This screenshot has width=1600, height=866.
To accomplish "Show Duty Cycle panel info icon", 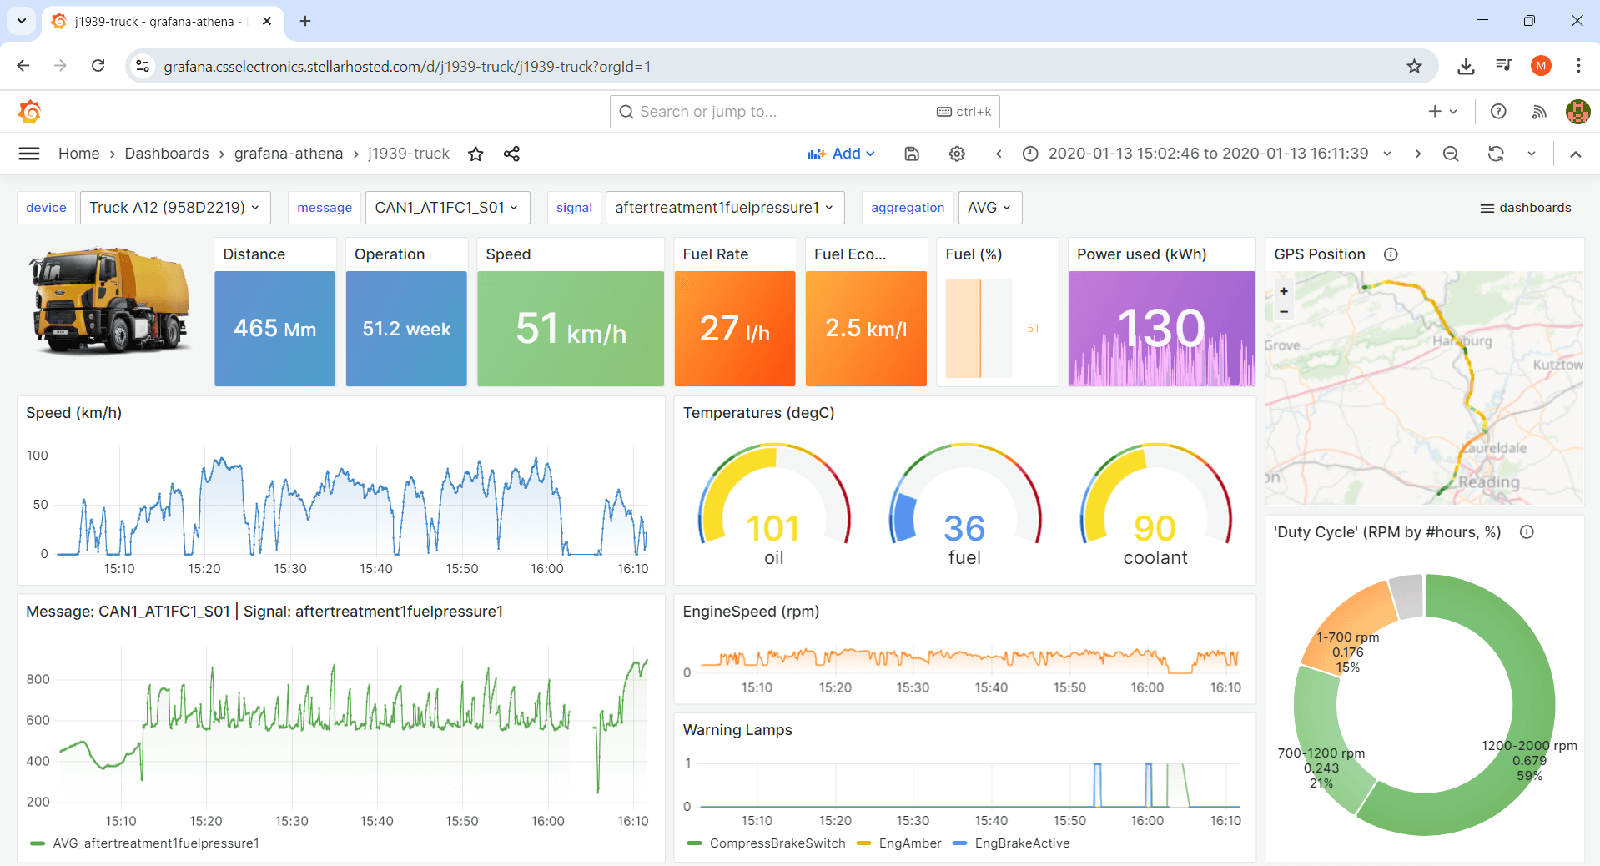I will 1527,532.
